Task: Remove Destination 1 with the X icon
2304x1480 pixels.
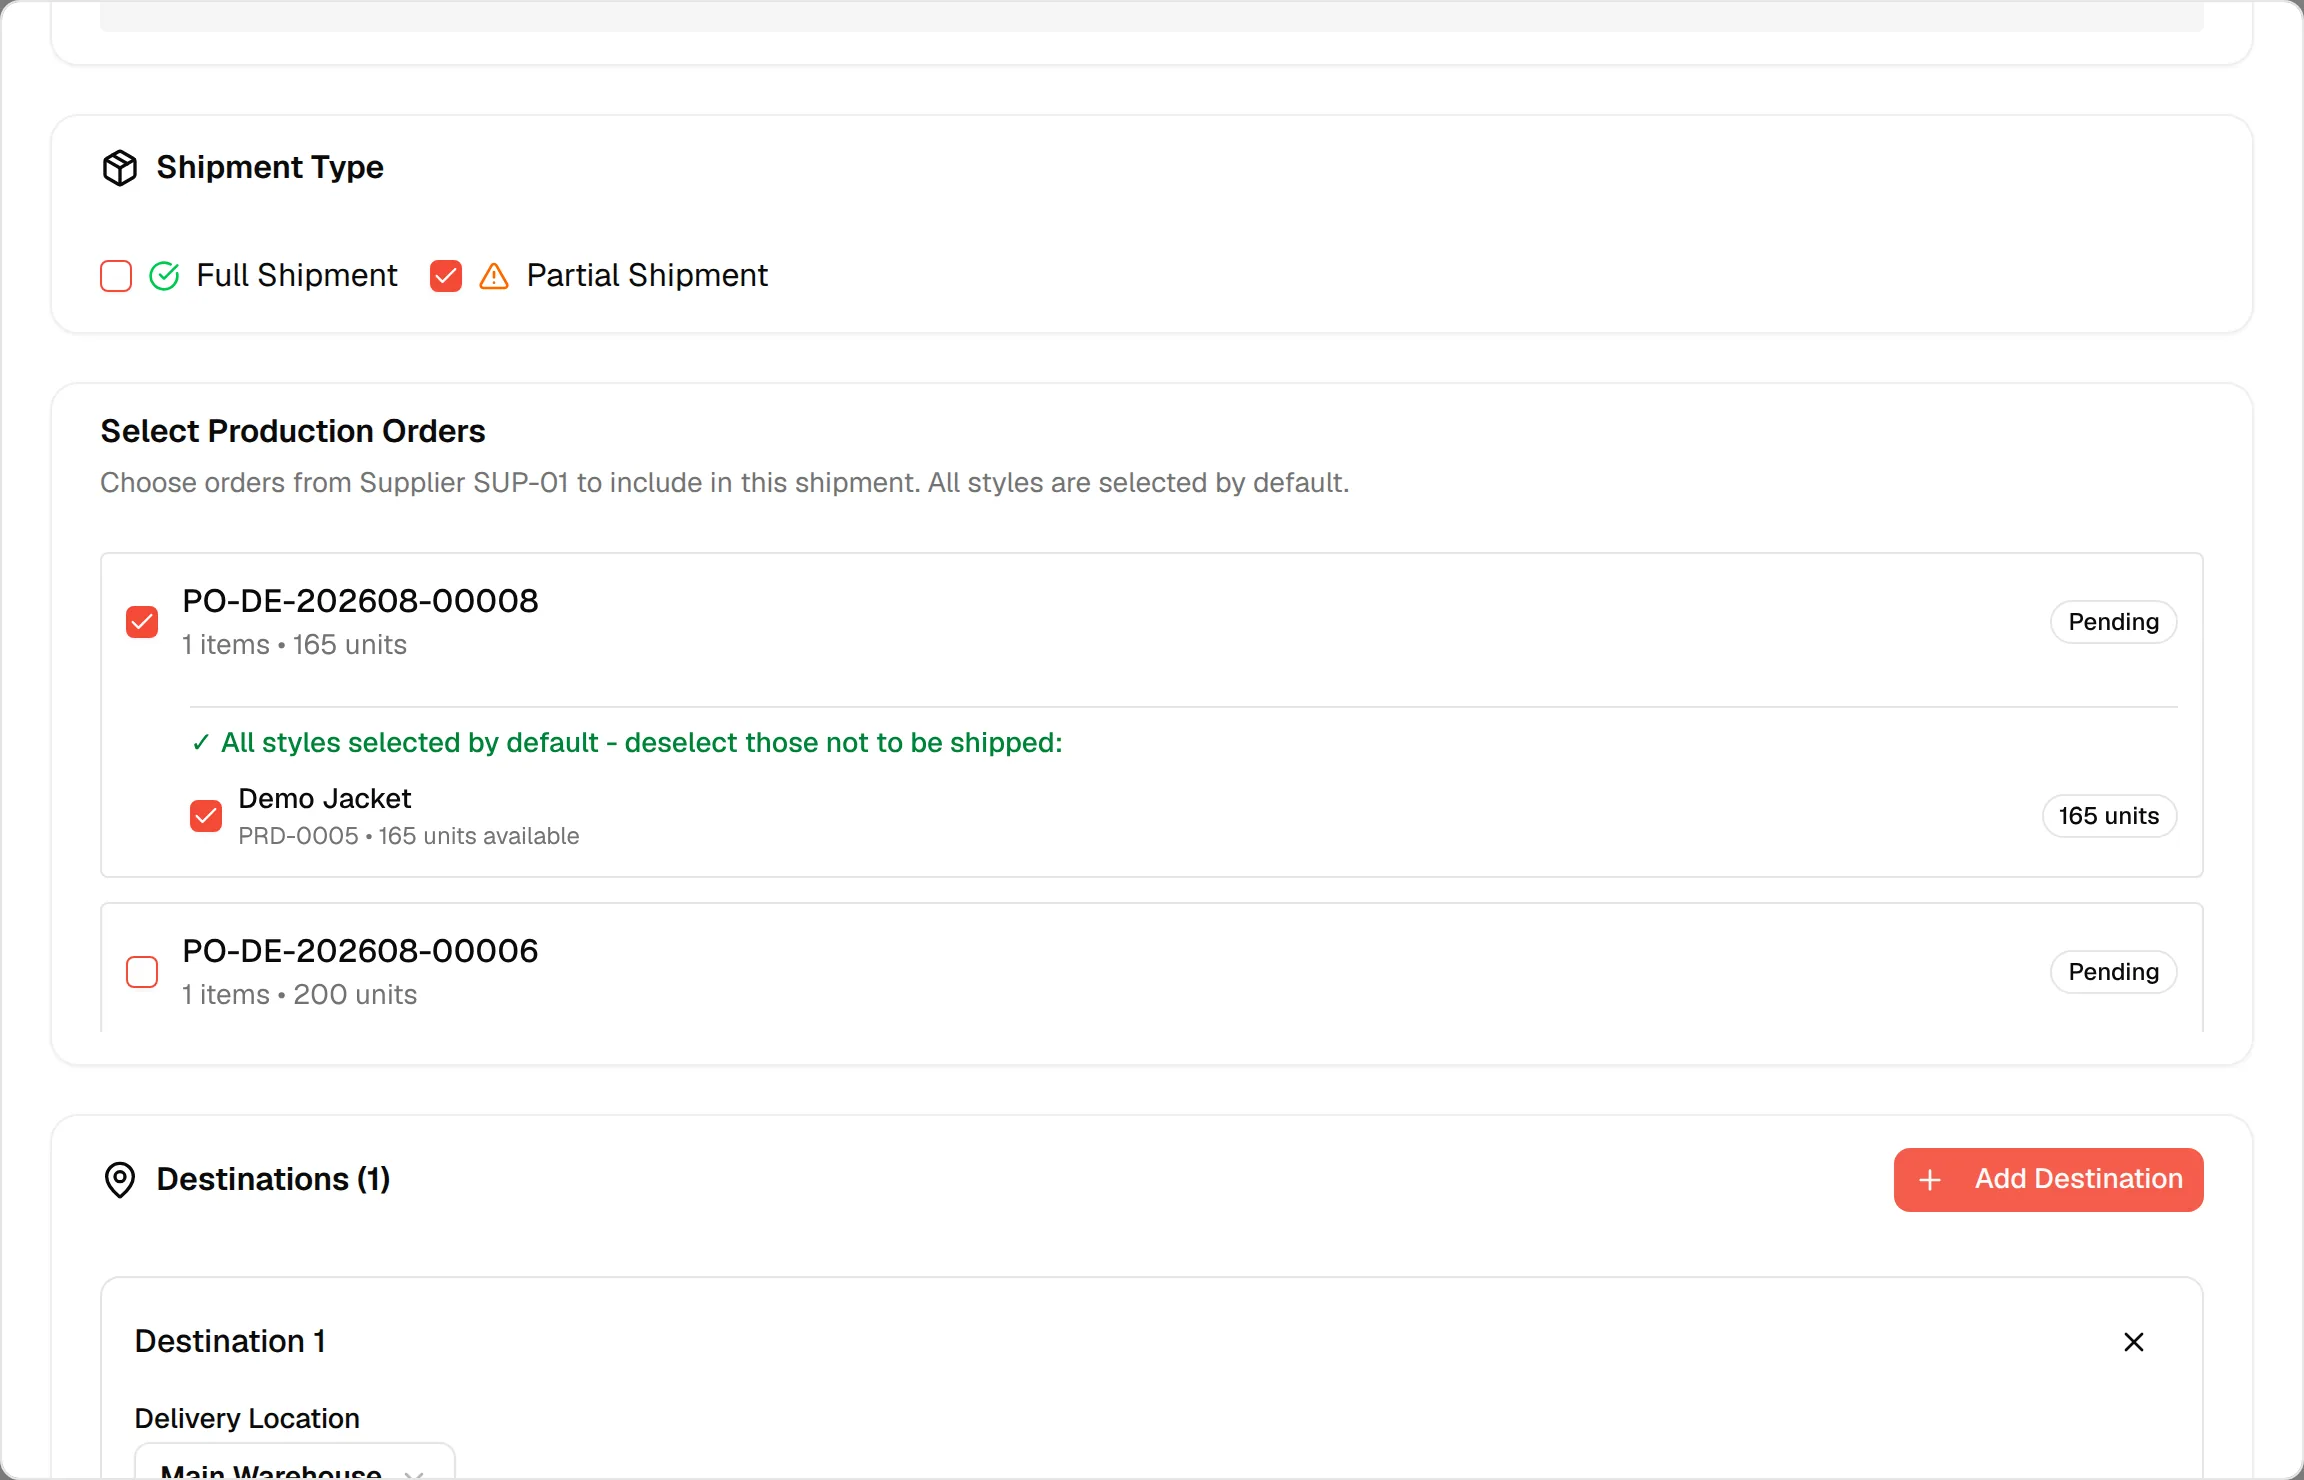Action: click(x=2134, y=1342)
